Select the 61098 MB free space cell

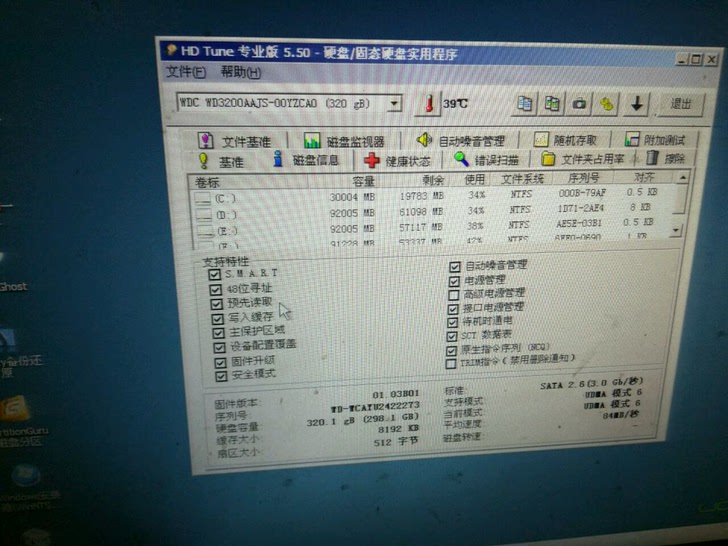421,212
